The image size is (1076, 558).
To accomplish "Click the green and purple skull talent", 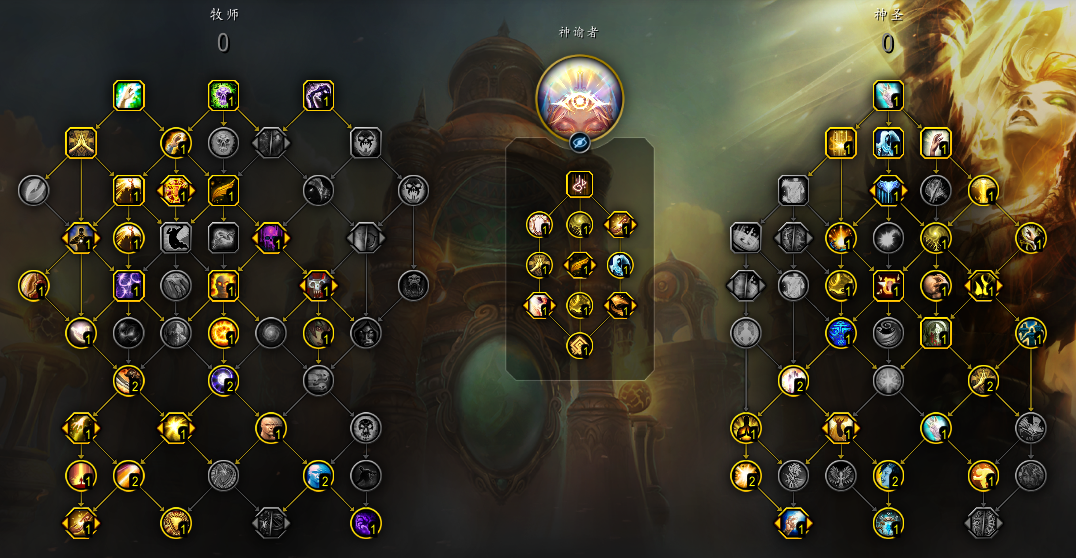I will [223, 95].
